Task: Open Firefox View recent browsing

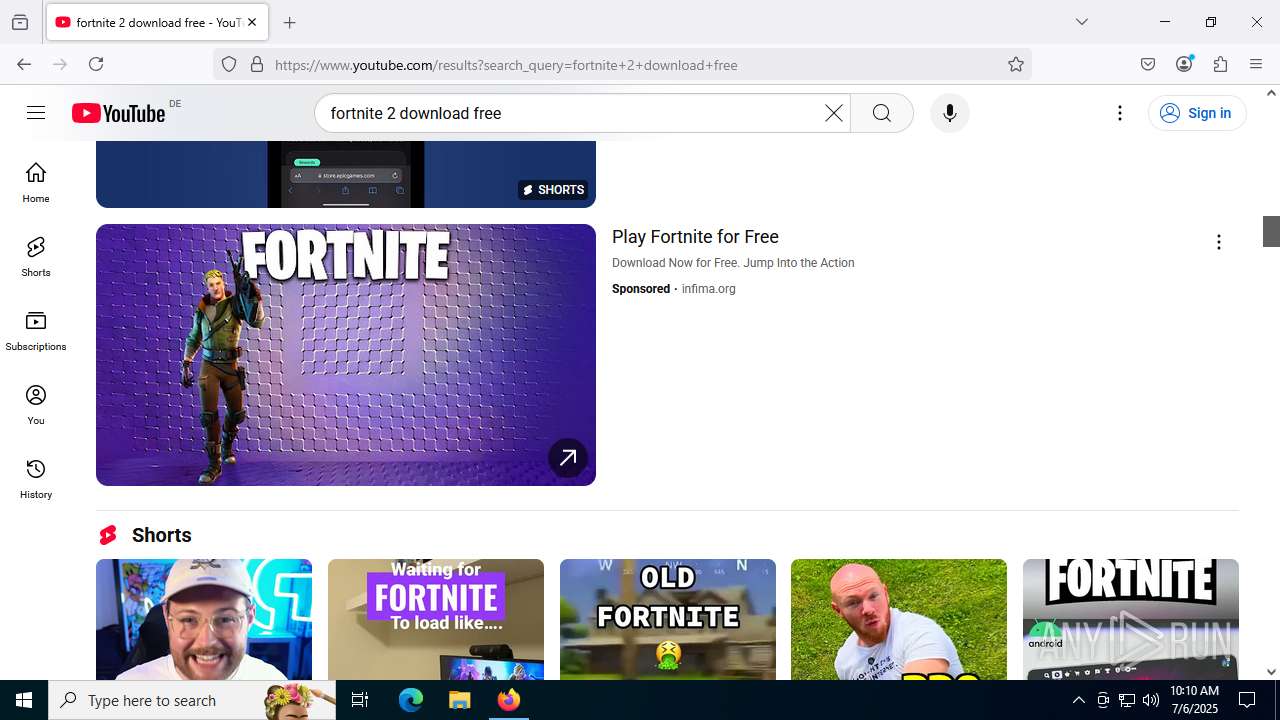Action: [20, 22]
